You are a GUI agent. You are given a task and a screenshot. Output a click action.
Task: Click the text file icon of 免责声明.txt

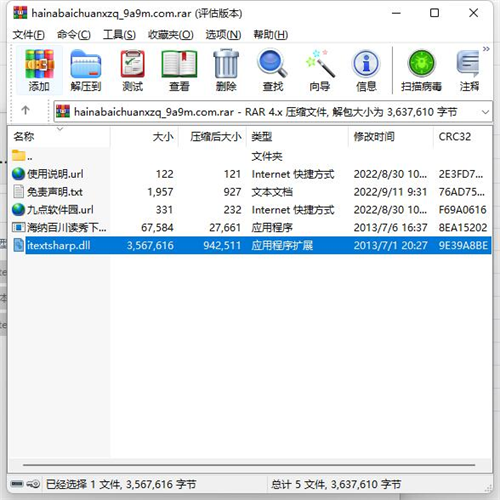click(18, 192)
